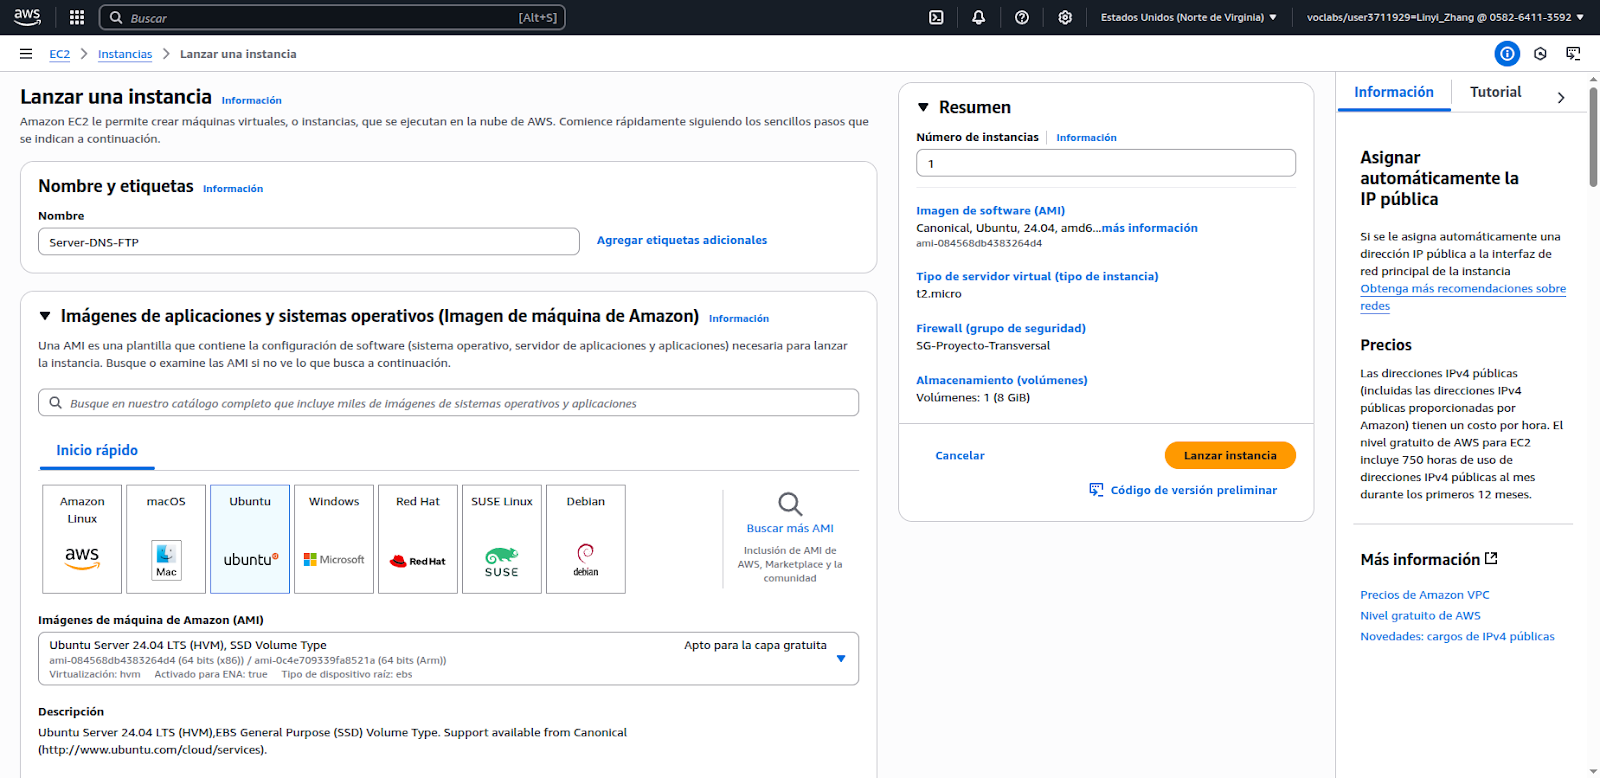Choose the Amazon Linux AMI tile

[x=82, y=539]
